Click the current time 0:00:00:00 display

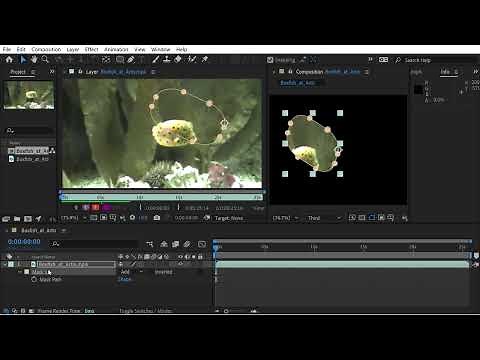[24, 242]
